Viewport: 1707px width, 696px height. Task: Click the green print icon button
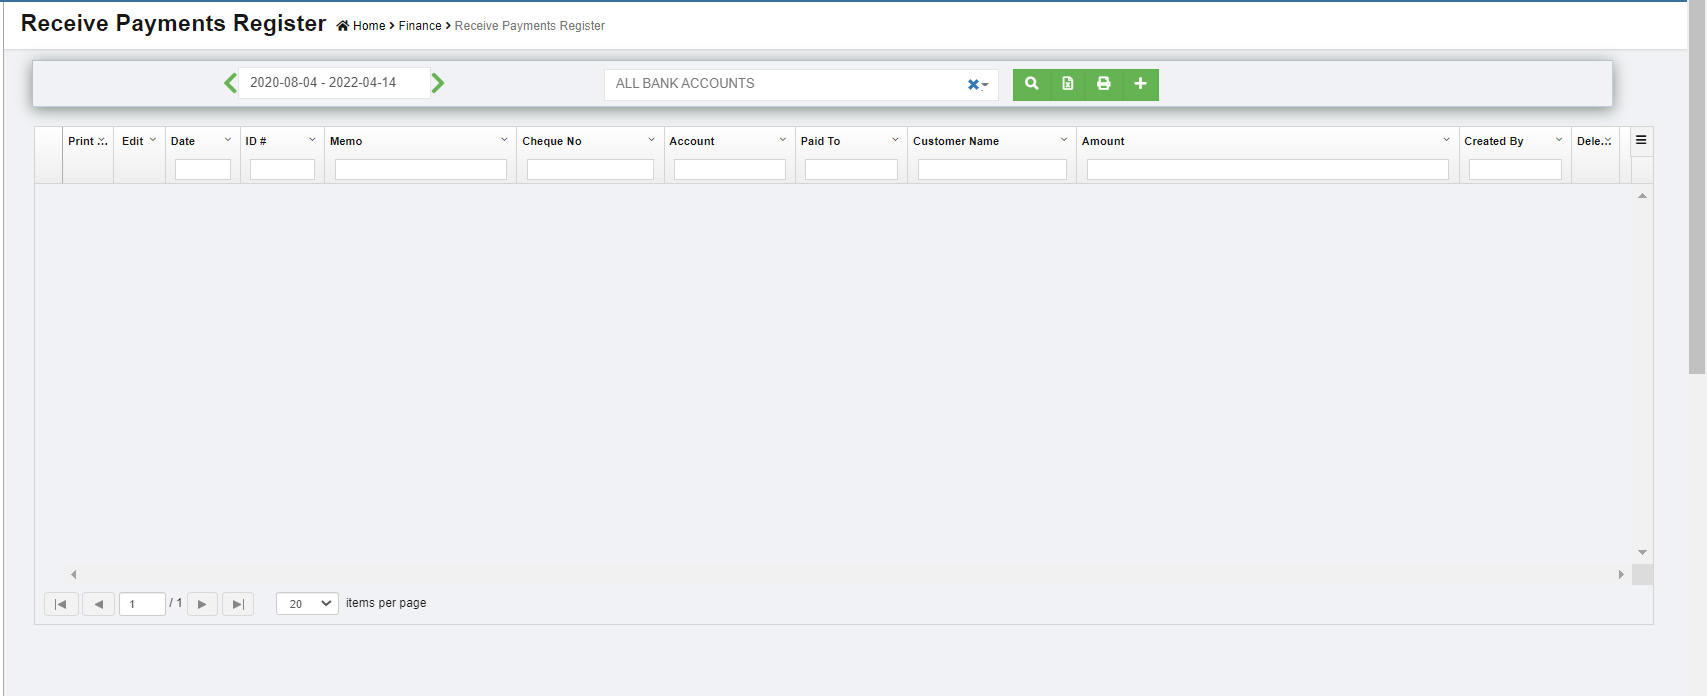click(x=1104, y=84)
